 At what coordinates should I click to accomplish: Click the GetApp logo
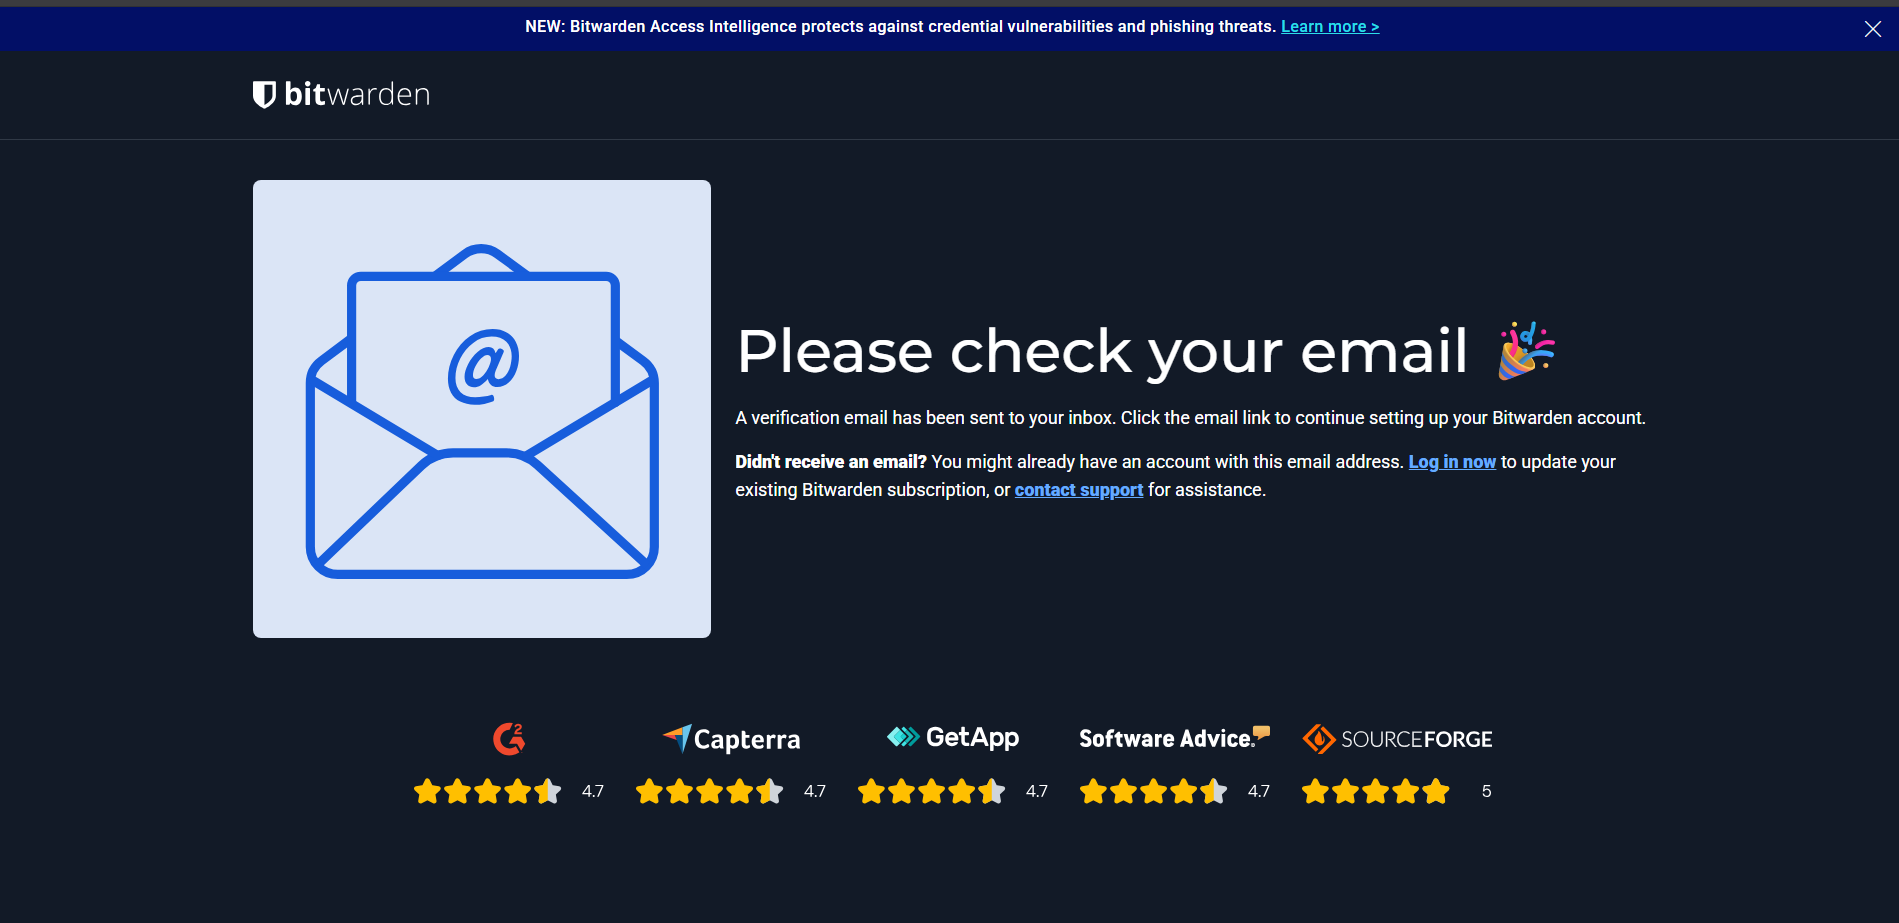coord(953,738)
